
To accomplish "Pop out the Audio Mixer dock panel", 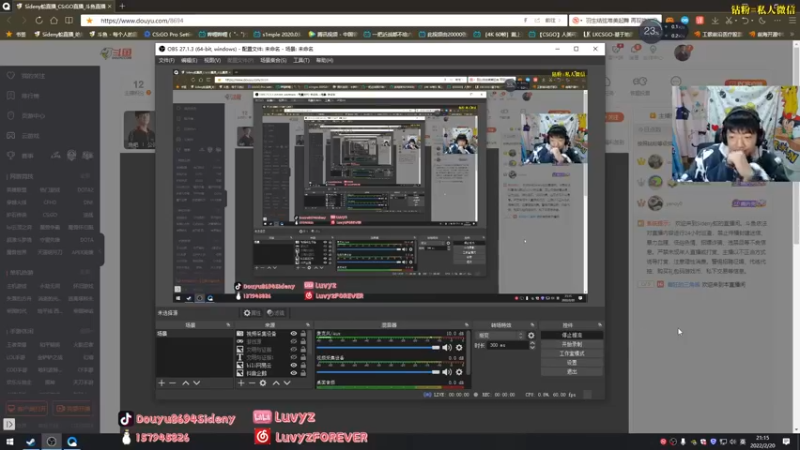I will (466, 325).
